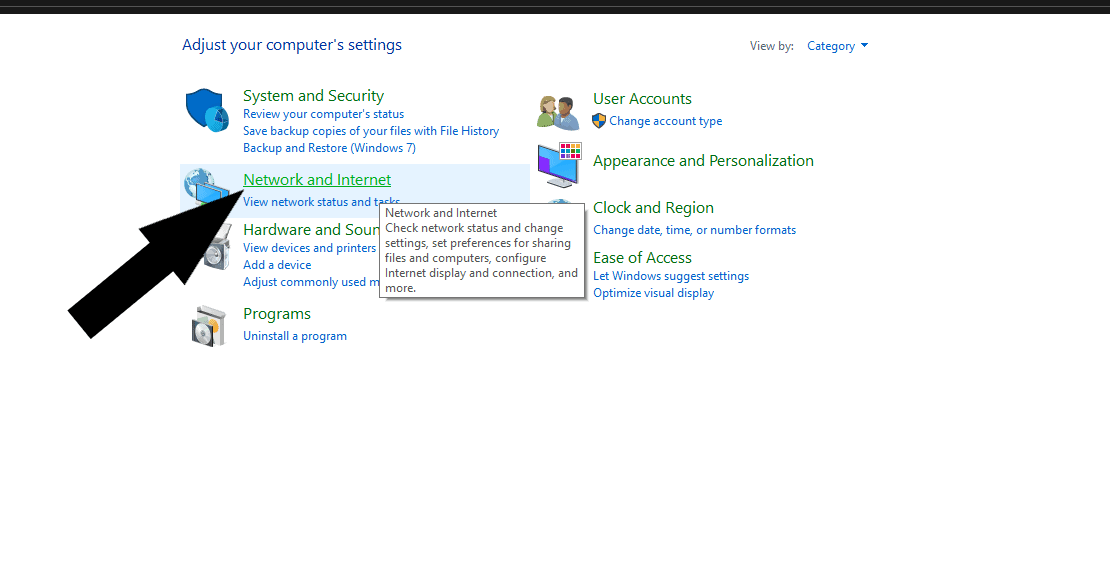1110x572 pixels.
Task: Open Network and Internet category
Action: 316,180
